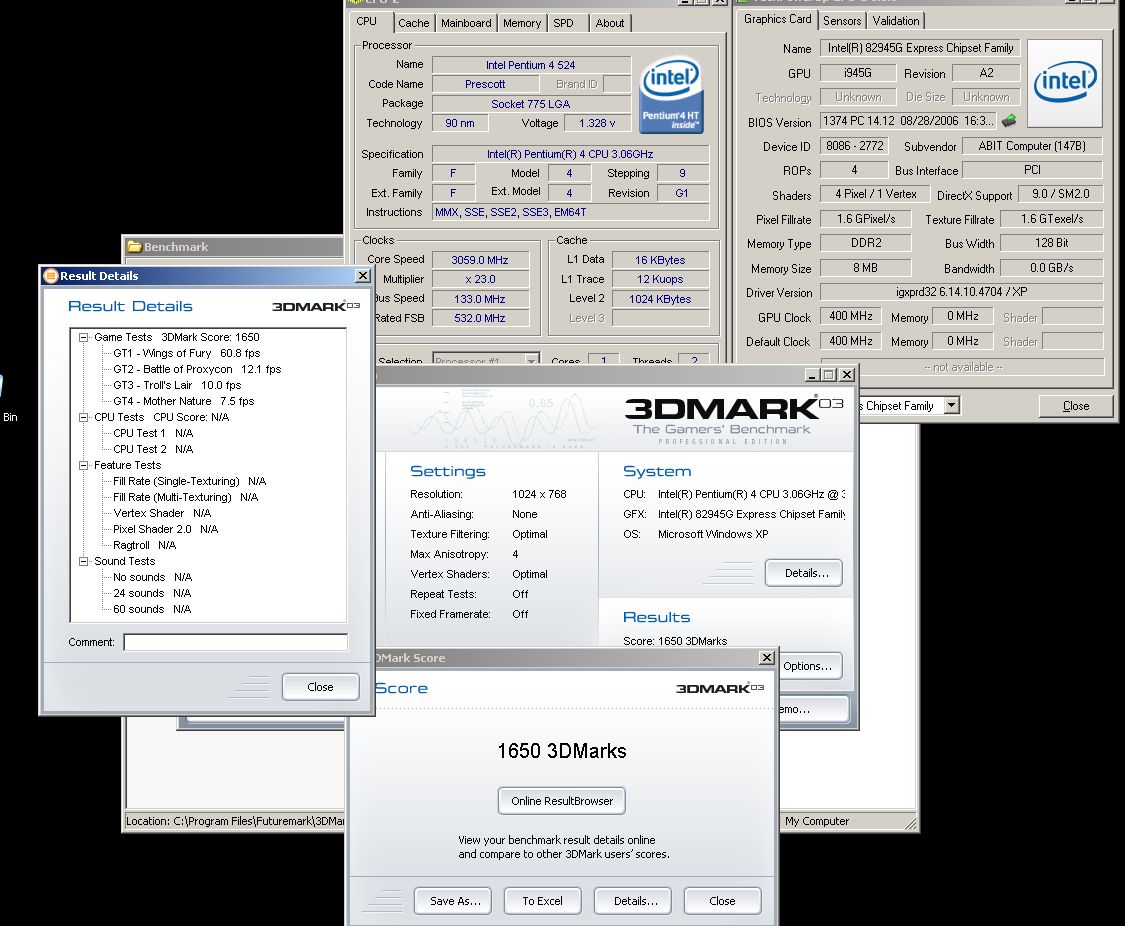Screen dimensions: 1125x926
Task: Click the 1650 3DMarks score text
Action: (562, 751)
